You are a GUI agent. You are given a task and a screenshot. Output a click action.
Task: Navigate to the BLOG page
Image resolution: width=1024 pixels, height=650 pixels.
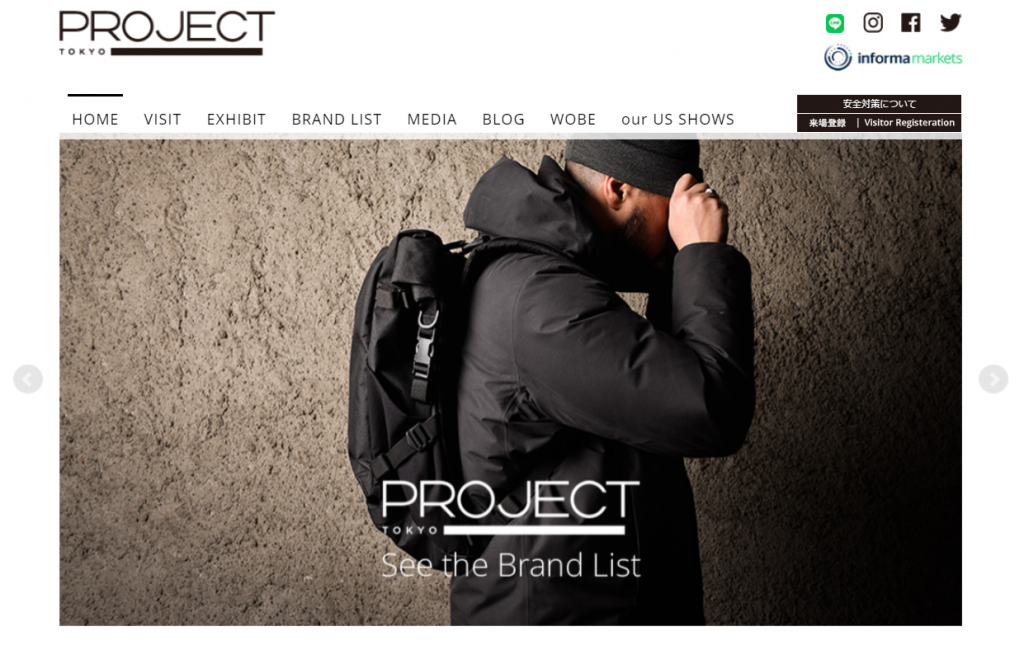[x=504, y=120]
